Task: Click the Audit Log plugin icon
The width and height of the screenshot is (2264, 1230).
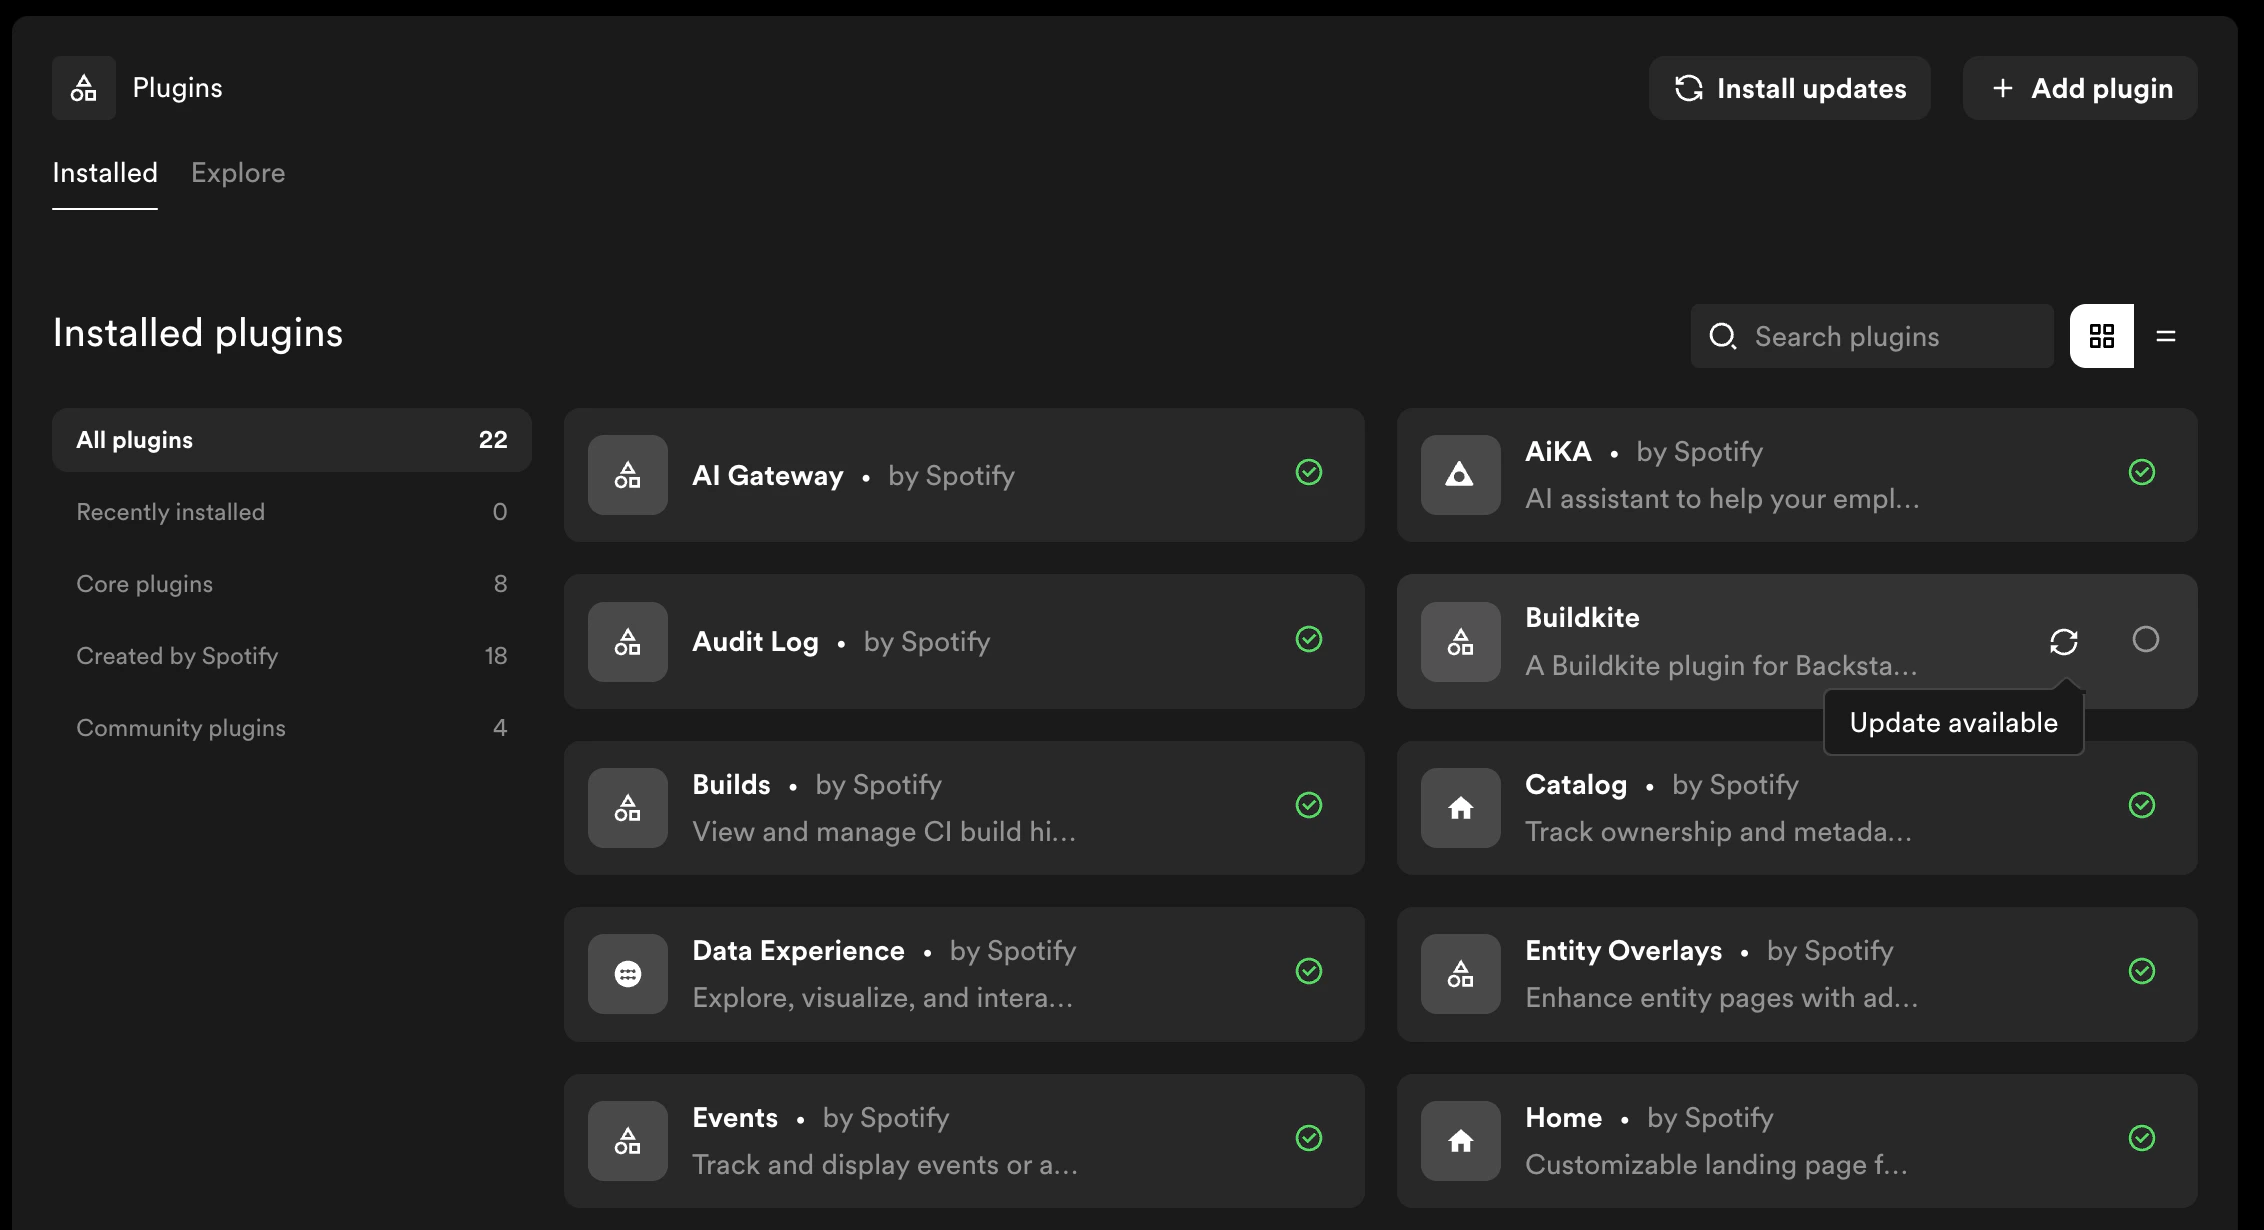Action: [x=628, y=642]
